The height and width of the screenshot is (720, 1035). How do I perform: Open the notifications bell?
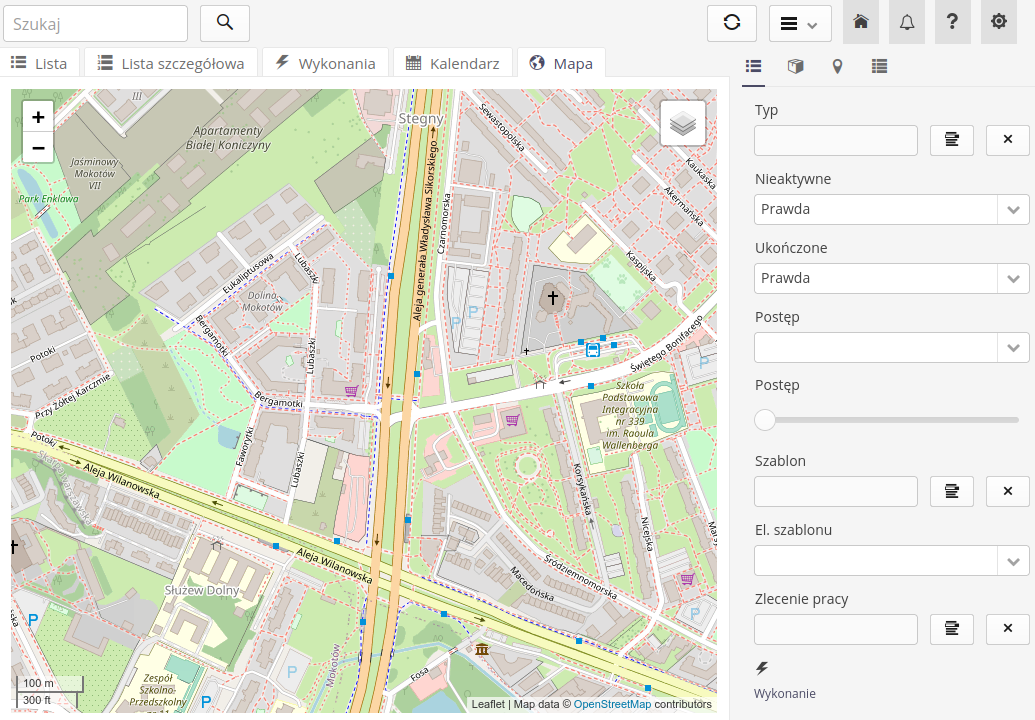[x=907, y=23]
